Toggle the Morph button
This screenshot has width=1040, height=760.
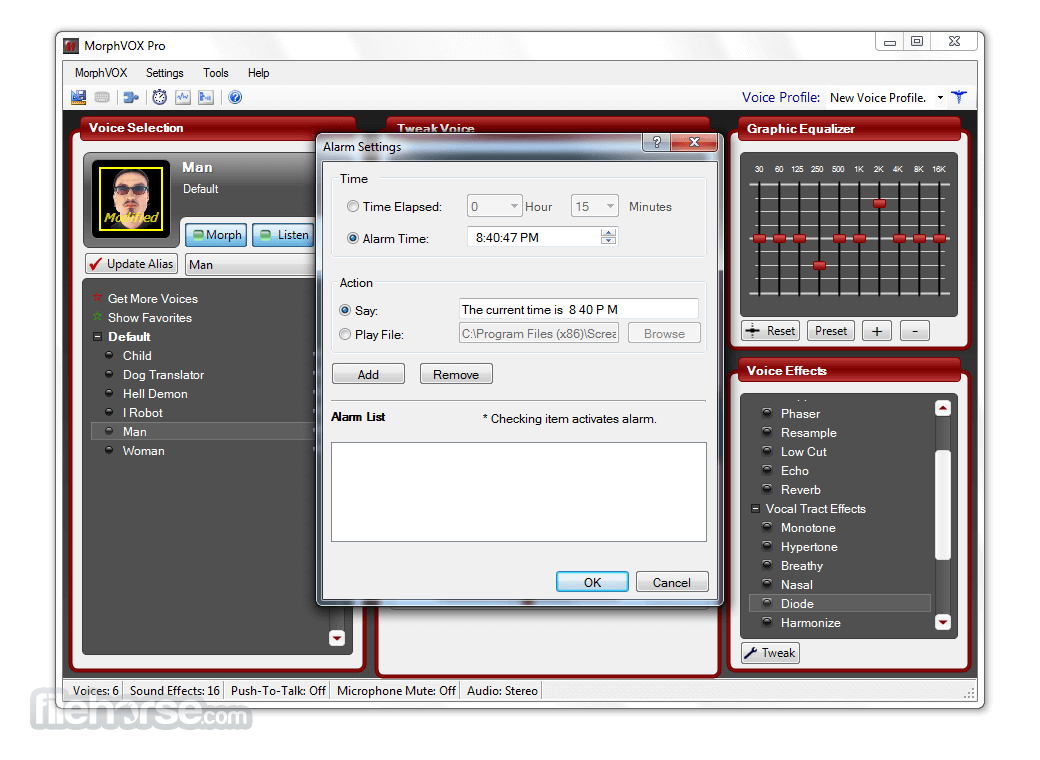point(216,235)
